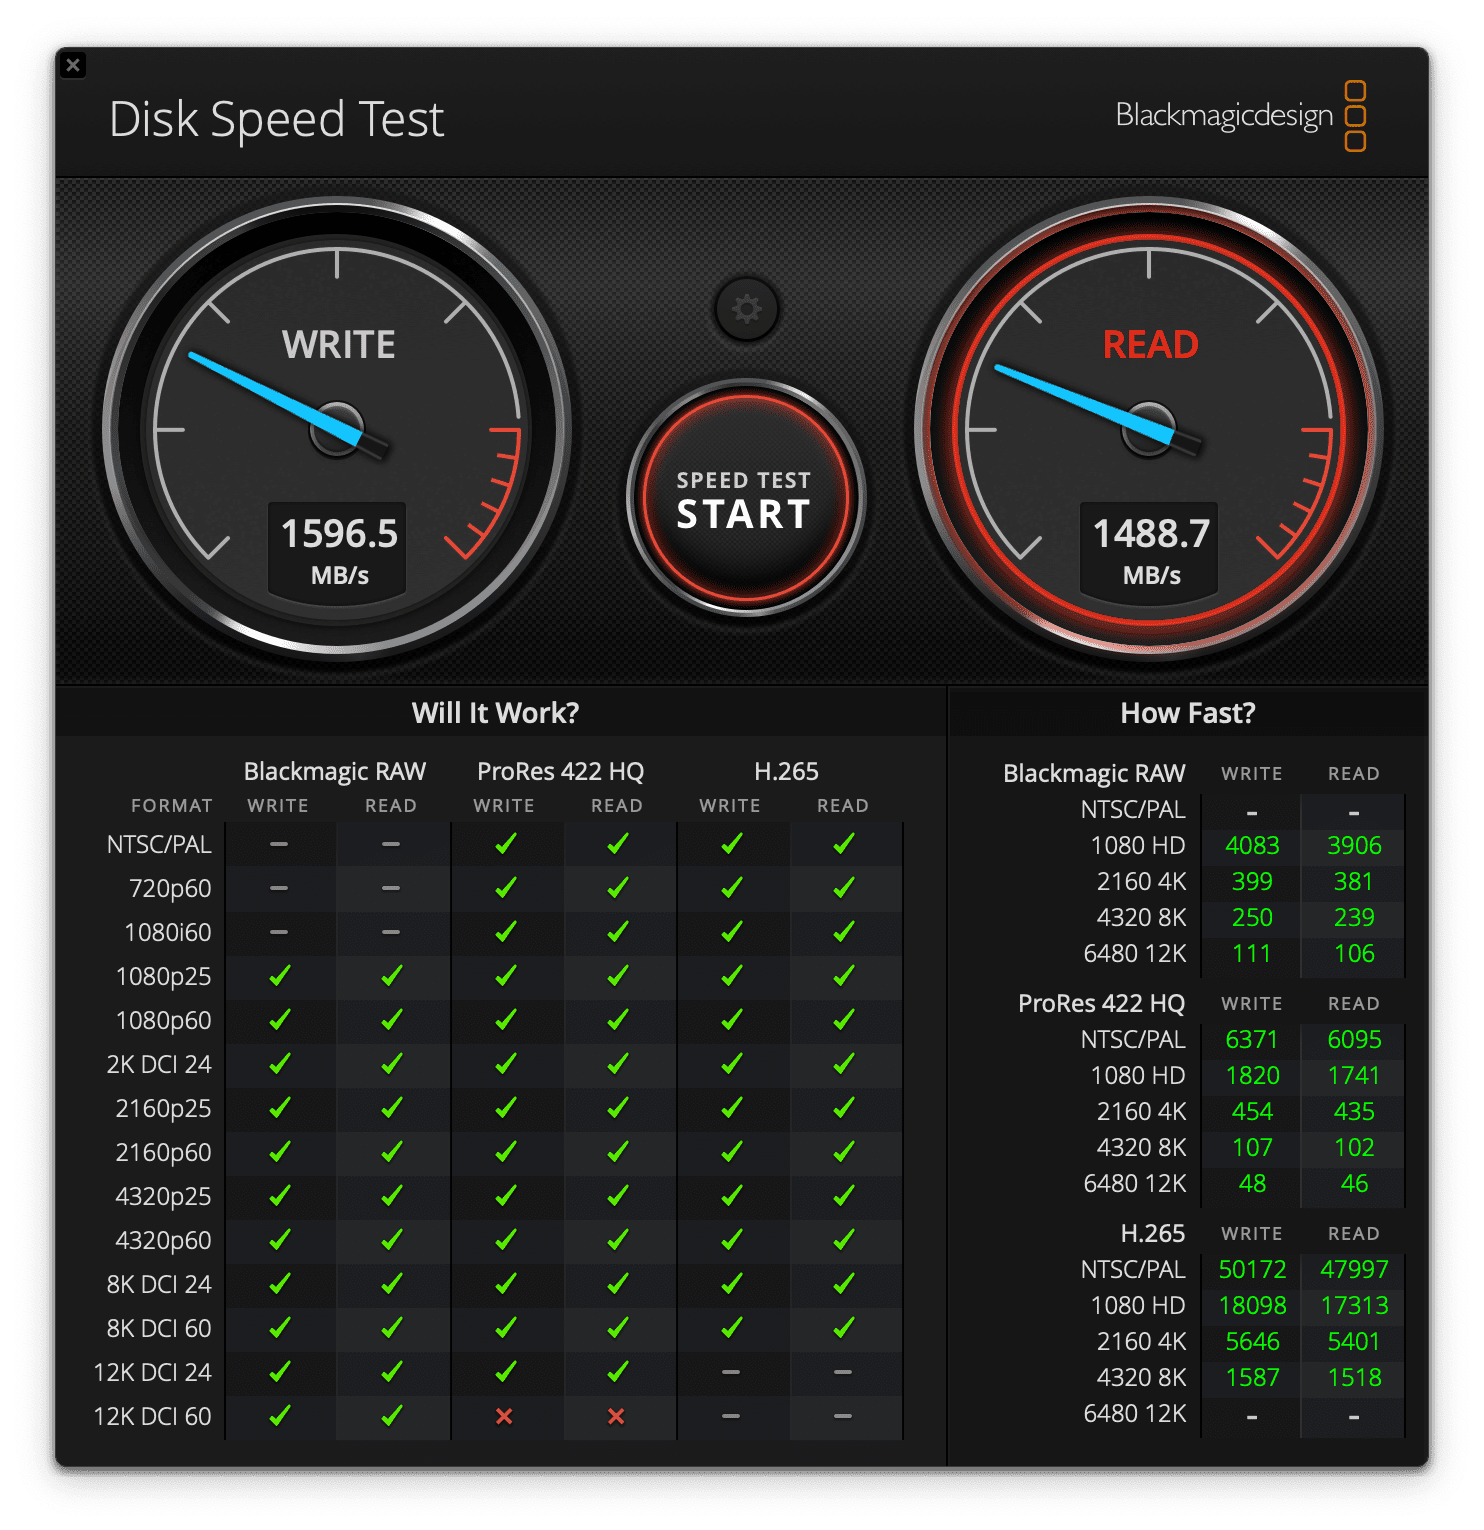Click the H.265 NTSC/PAL write value 50172
The image size is (1484, 1530).
pyautogui.click(x=1252, y=1269)
